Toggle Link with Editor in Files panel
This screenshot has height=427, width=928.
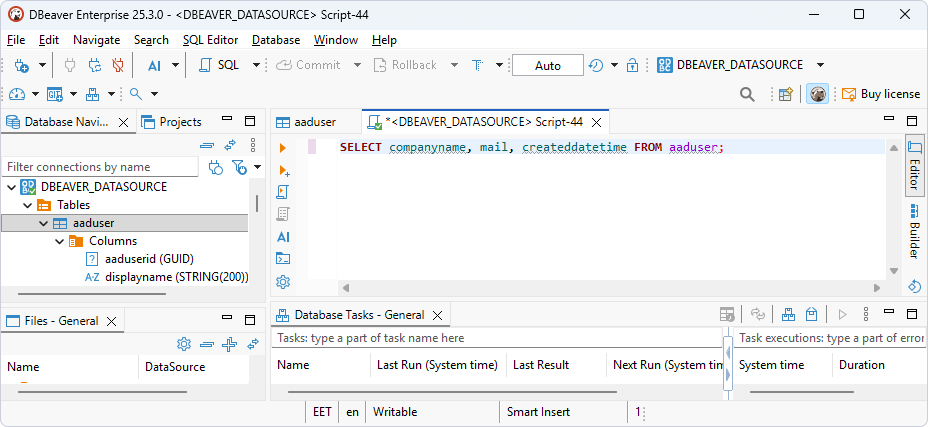253,344
